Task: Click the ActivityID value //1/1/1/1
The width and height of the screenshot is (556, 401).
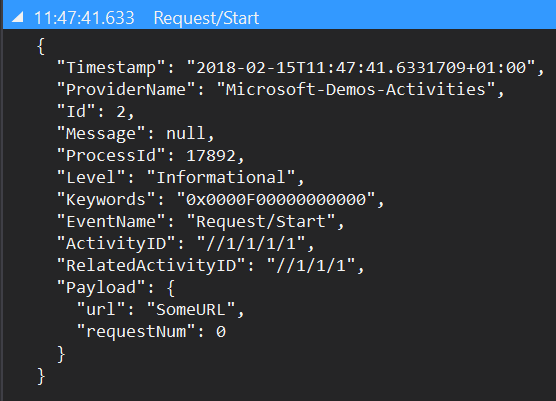Action: (x=251, y=243)
